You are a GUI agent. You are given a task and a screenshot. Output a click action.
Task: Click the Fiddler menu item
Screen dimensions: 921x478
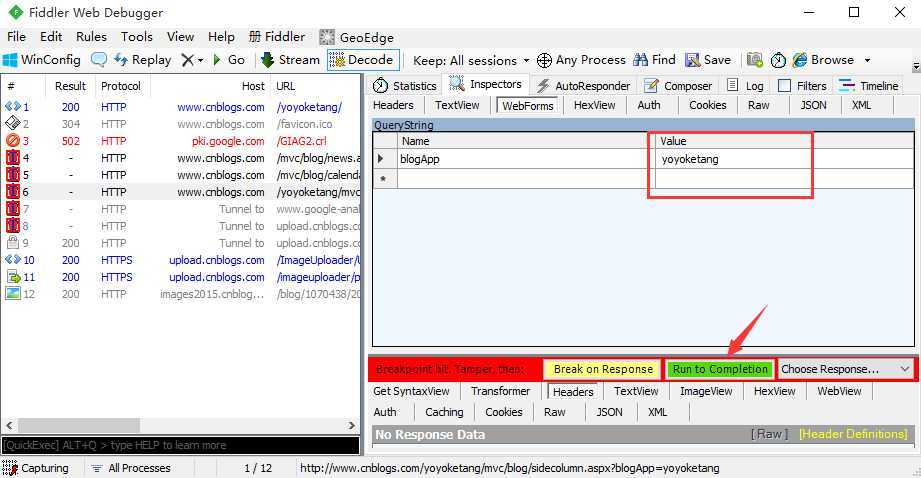coord(277,36)
